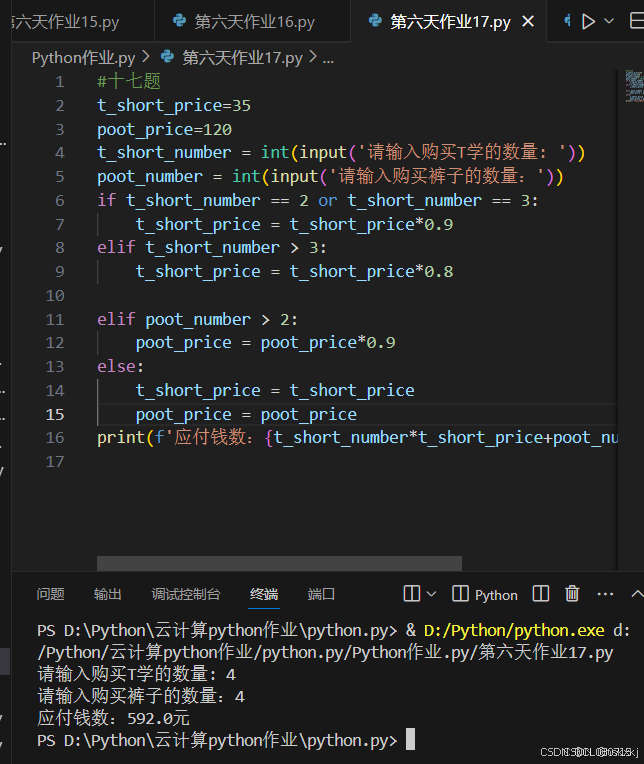Select the active 第六天作业17.py tab
Image resolution: width=644 pixels, height=764 pixels.
coord(448,21)
